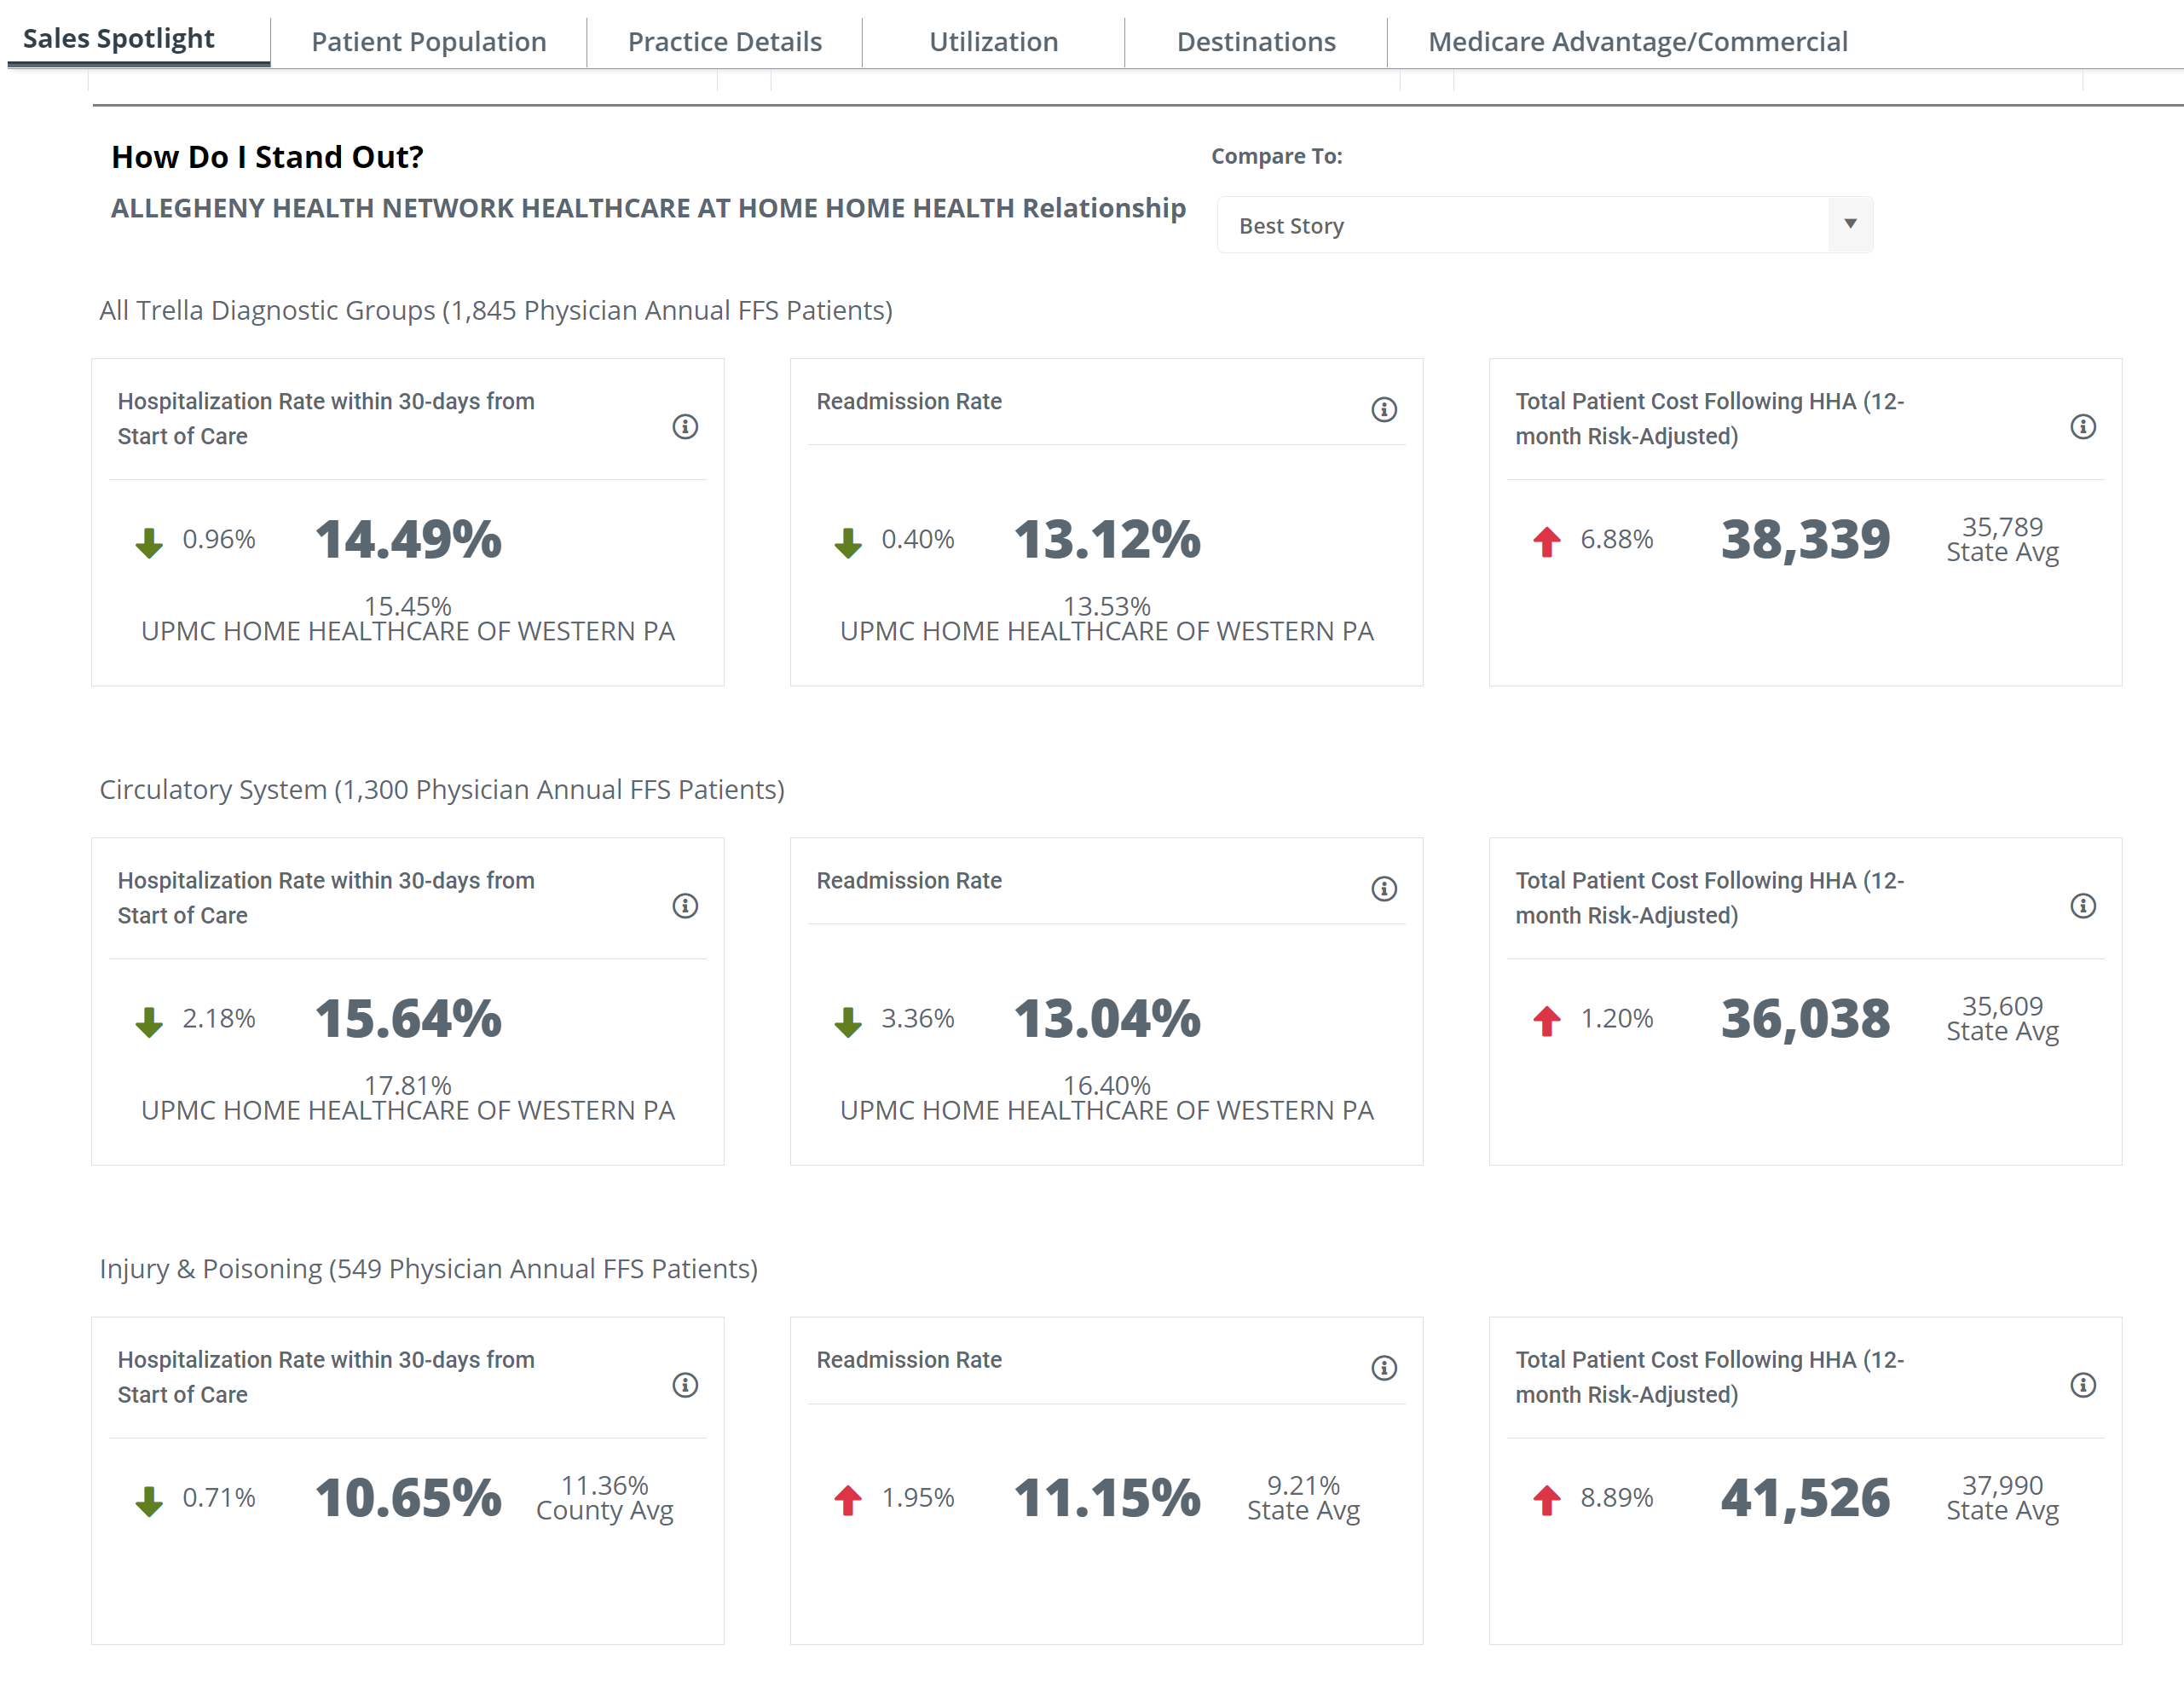The image size is (2184, 1702).
Task: Click red up arrow beside 6.88%
Action: coord(1547,541)
